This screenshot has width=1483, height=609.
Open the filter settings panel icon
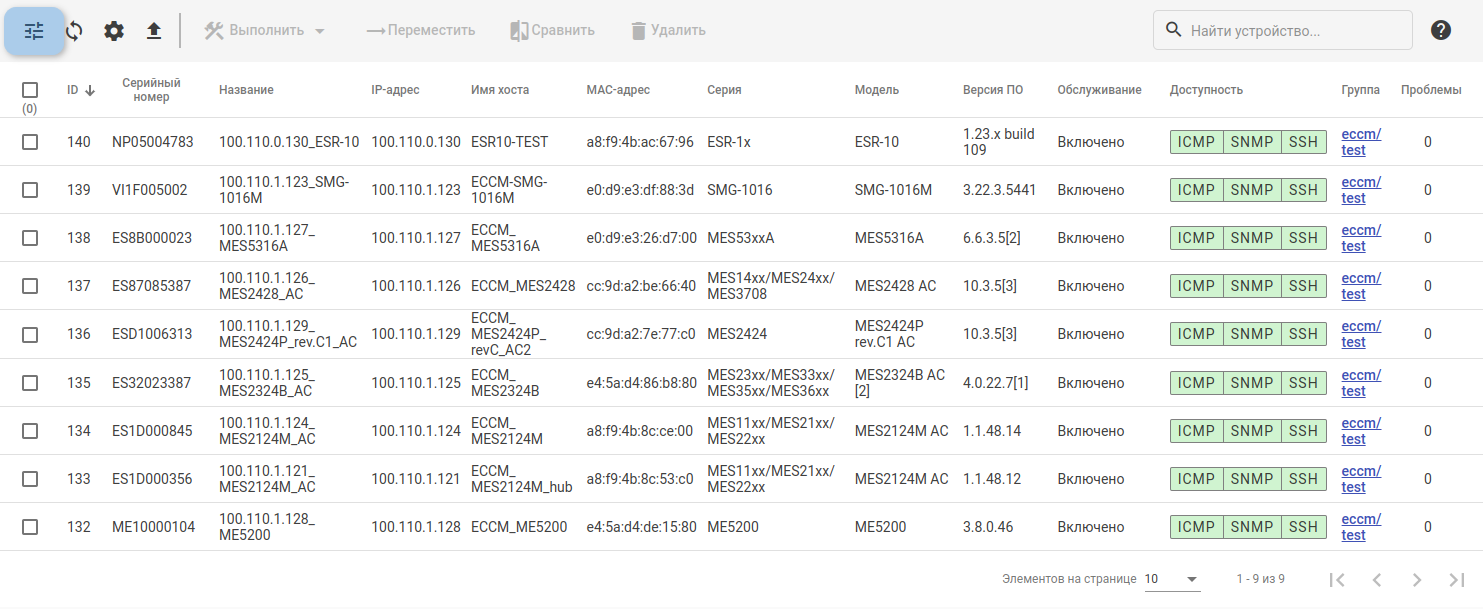tap(35, 31)
